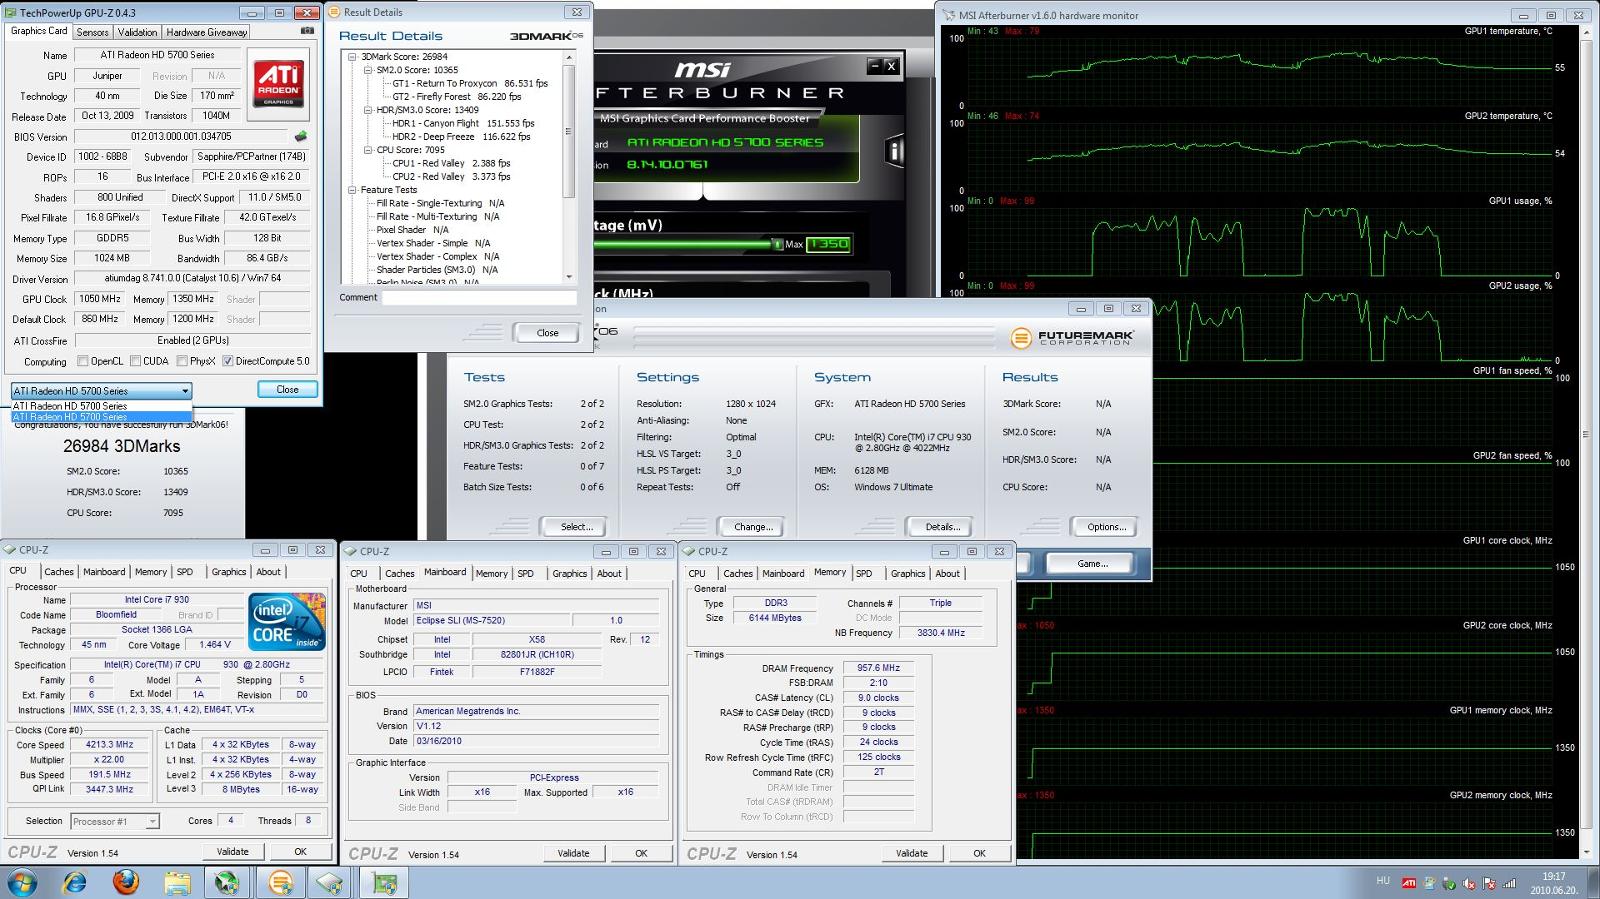This screenshot has width=1600, height=899.
Task: Click the MSI Afterburner info 'i' button
Action: (895, 151)
